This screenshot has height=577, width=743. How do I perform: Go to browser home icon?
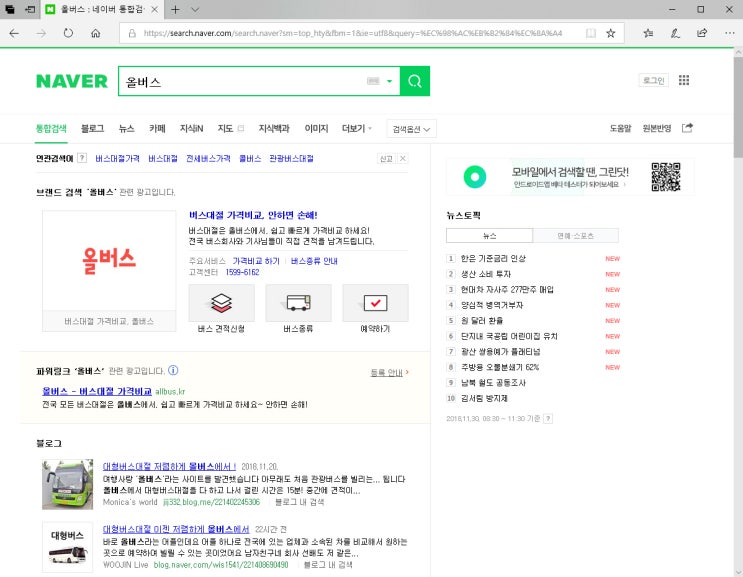(96, 33)
